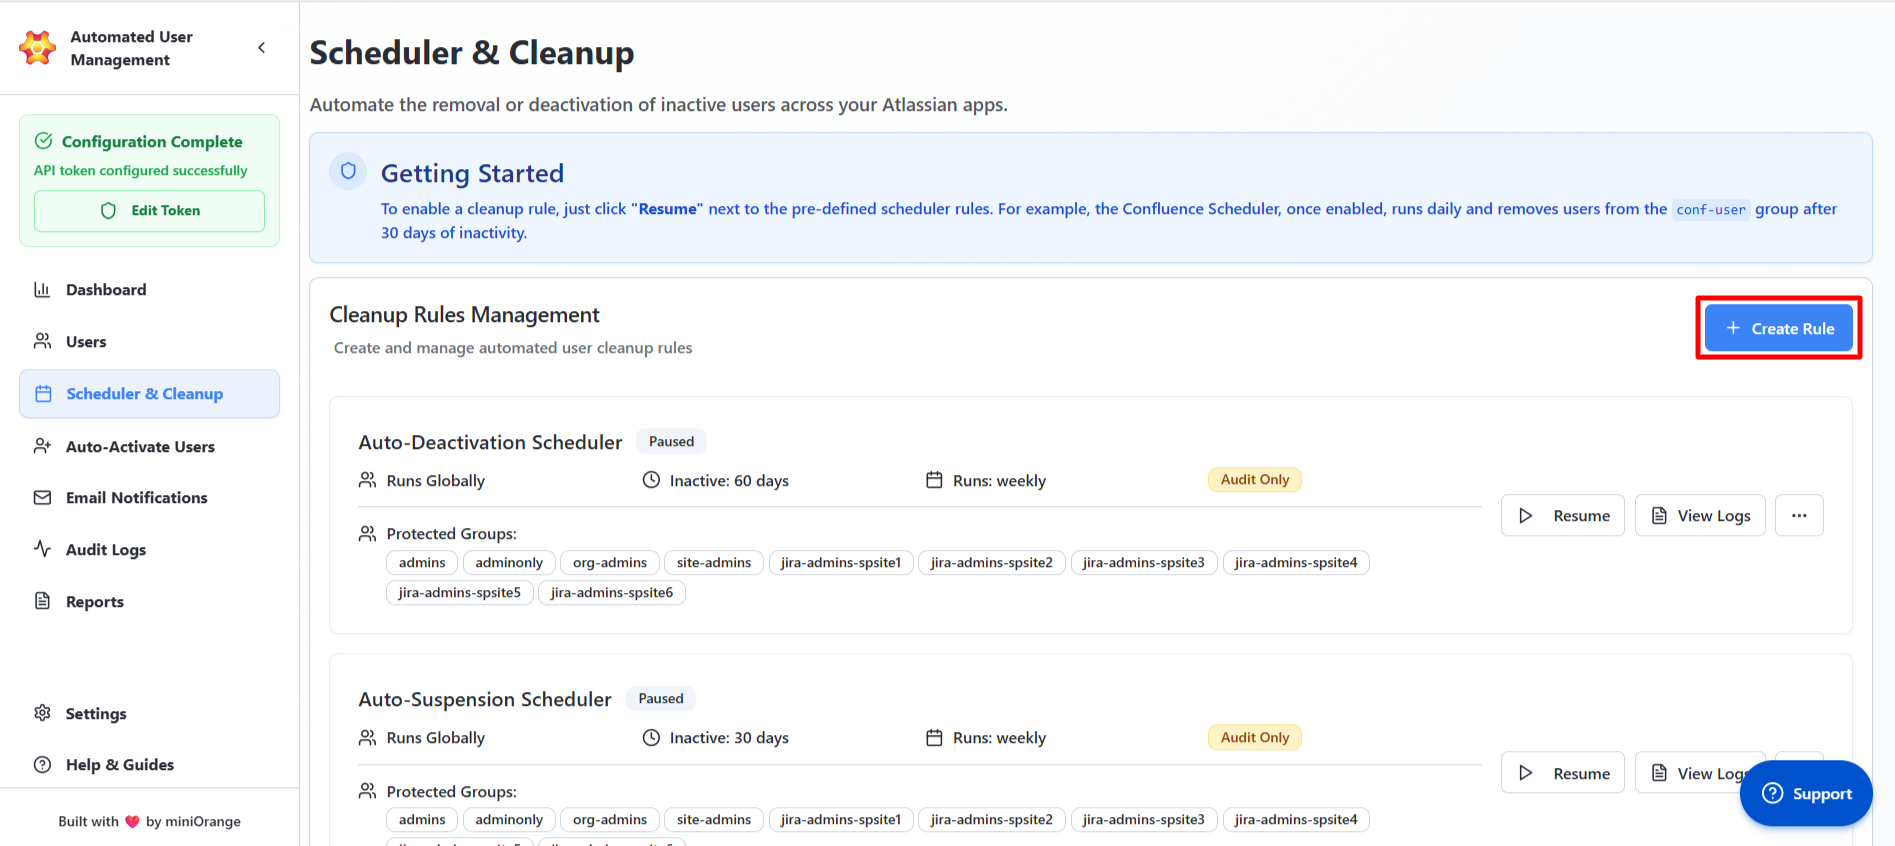Screen dimensions: 1895x846
Task: Click clock icon next to Inactive: 30 days
Action: click(x=651, y=738)
